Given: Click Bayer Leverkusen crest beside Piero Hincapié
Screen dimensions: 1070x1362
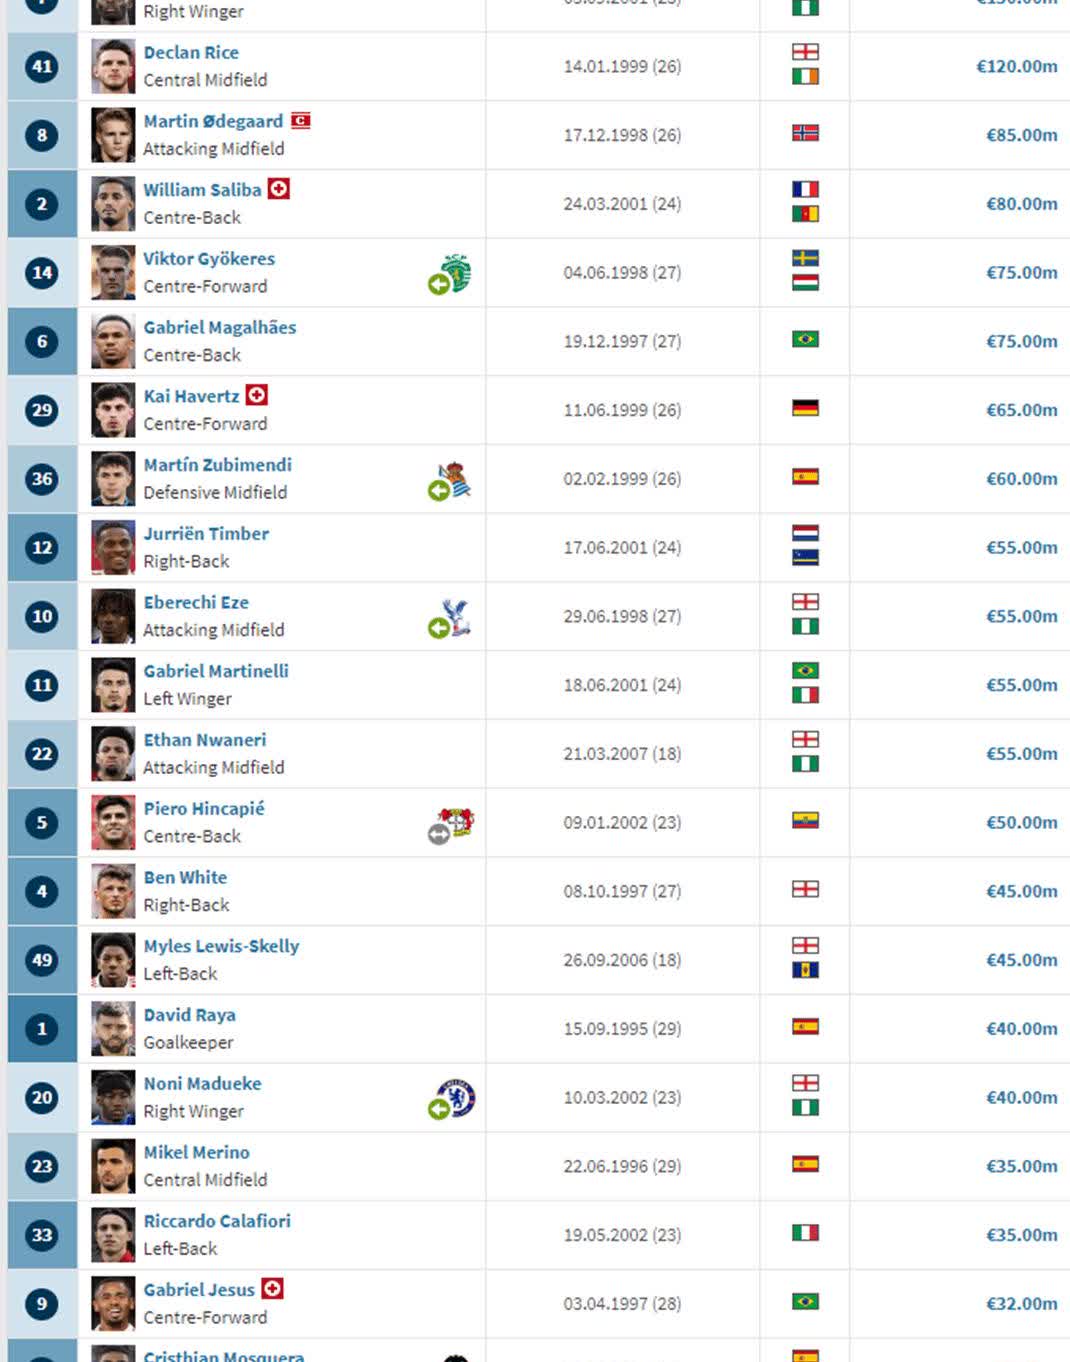Looking at the screenshot, I should point(458,822).
